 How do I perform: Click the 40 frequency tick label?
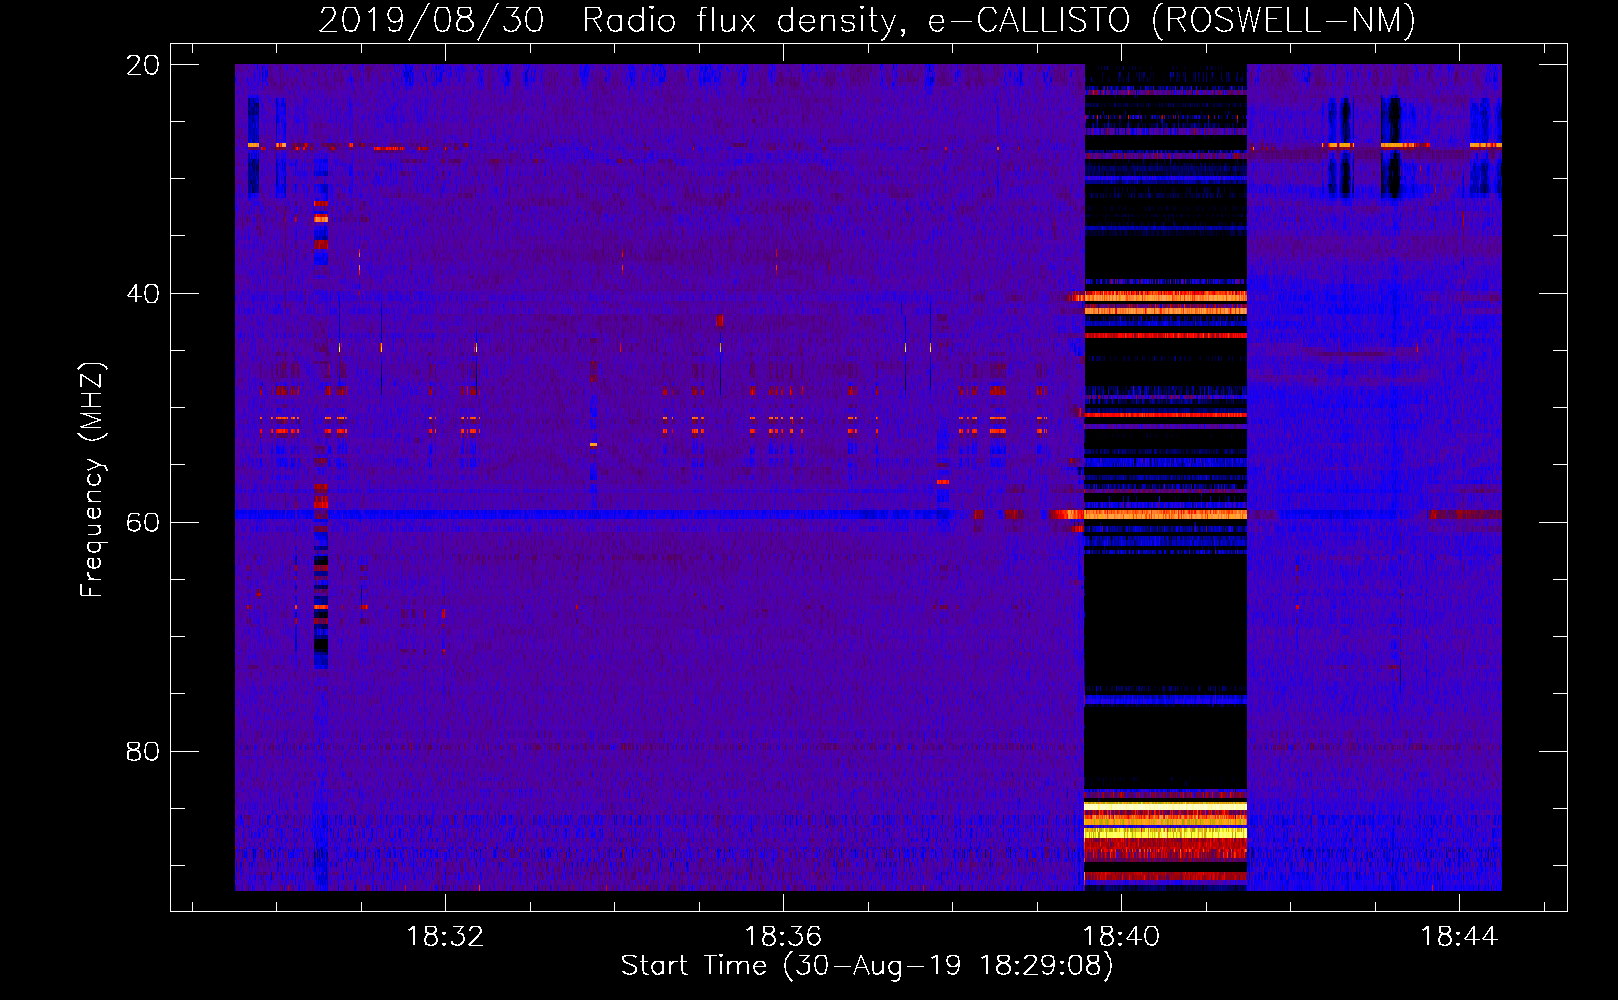(142, 294)
